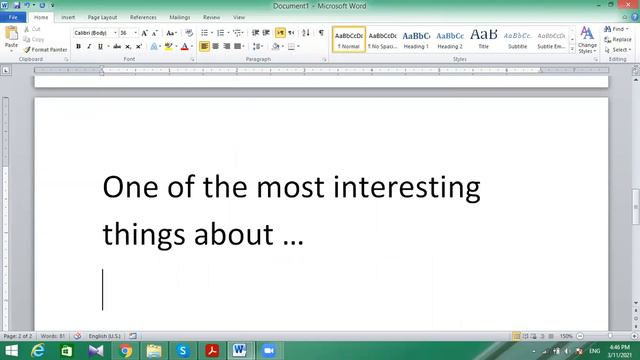Apply the Normal style
Screen dimensions: 640x360
(349, 40)
